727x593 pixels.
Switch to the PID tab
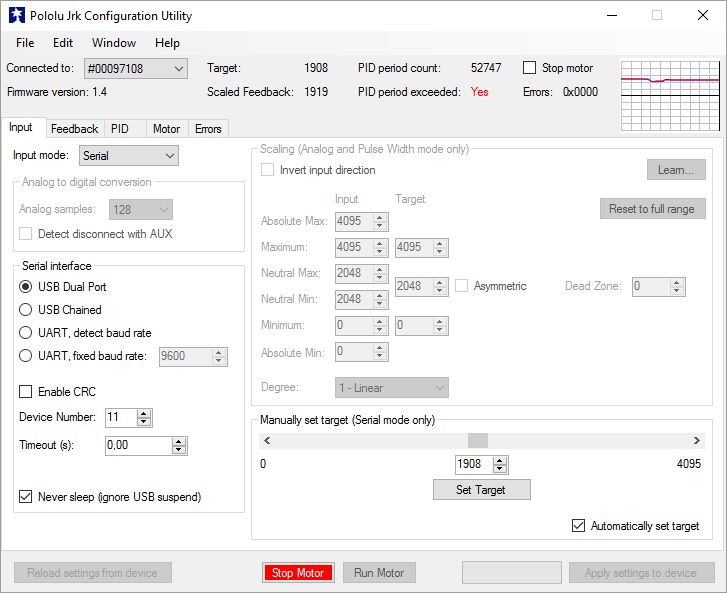120,129
